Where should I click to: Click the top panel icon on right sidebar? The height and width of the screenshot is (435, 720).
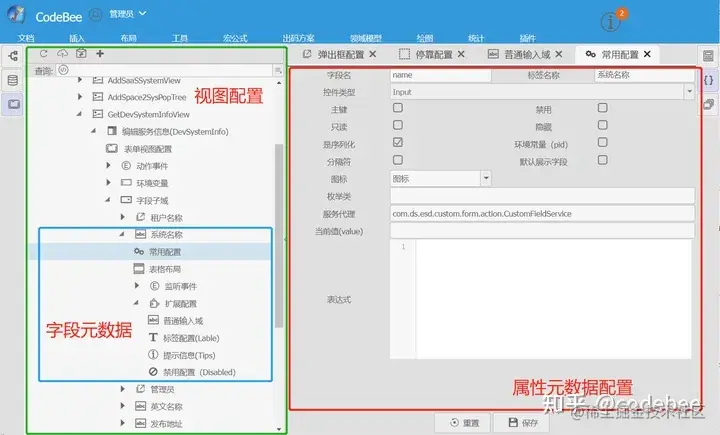[x=709, y=56]
